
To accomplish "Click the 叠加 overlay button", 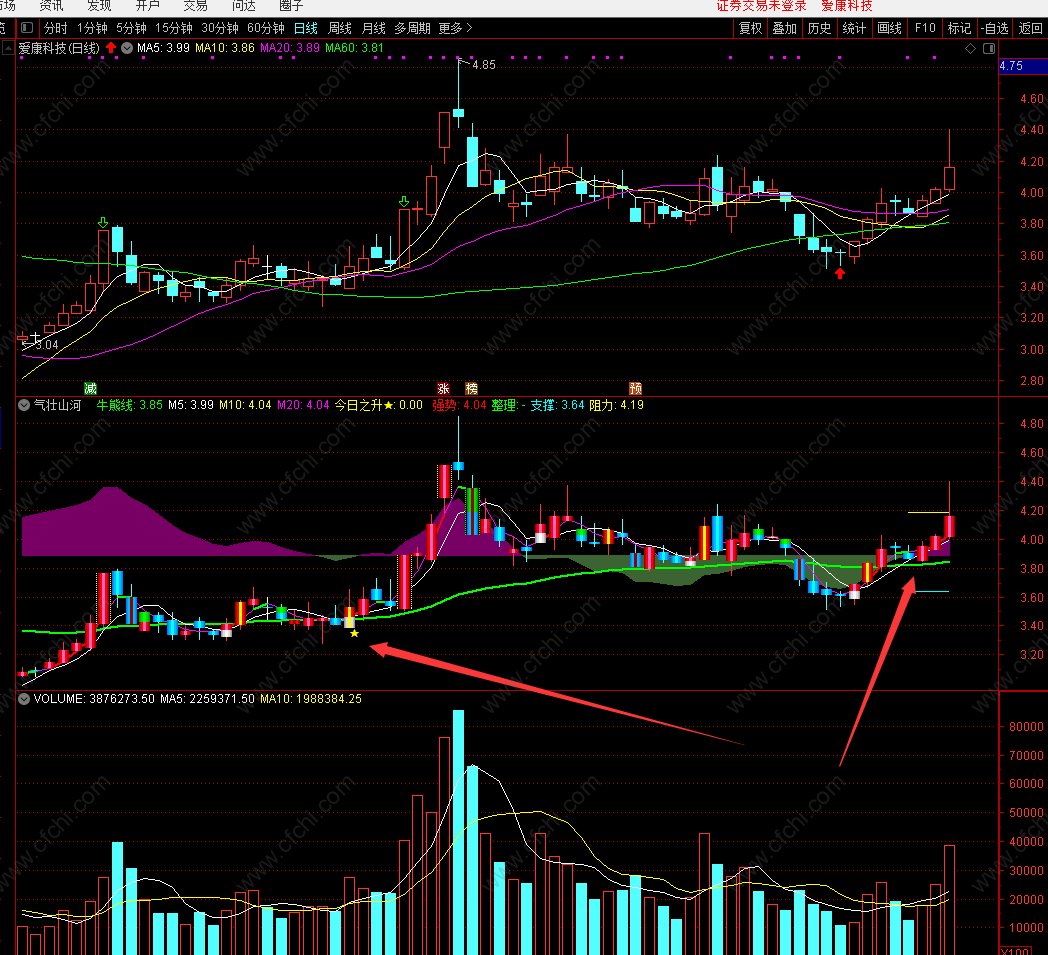I will coord(785,28).
